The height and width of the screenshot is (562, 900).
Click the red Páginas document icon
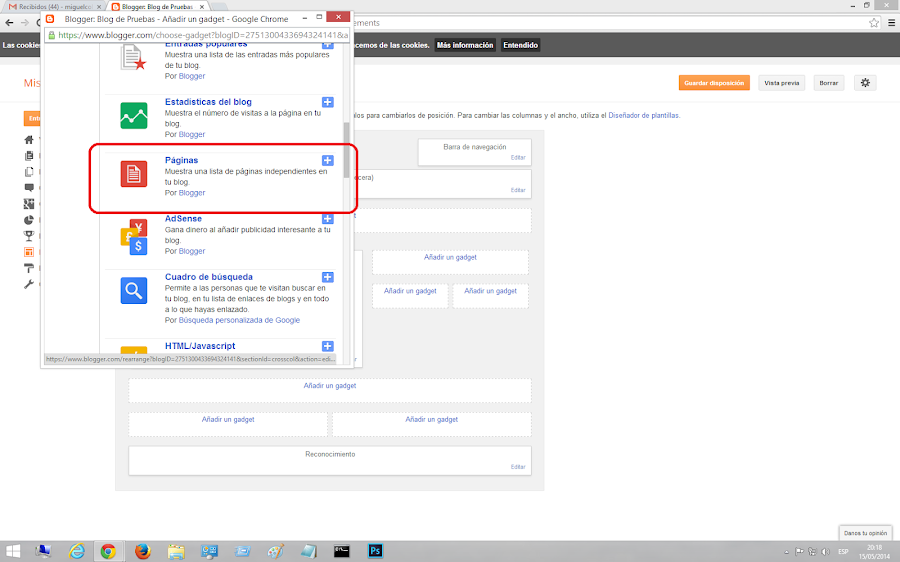[x=134, y=173]
